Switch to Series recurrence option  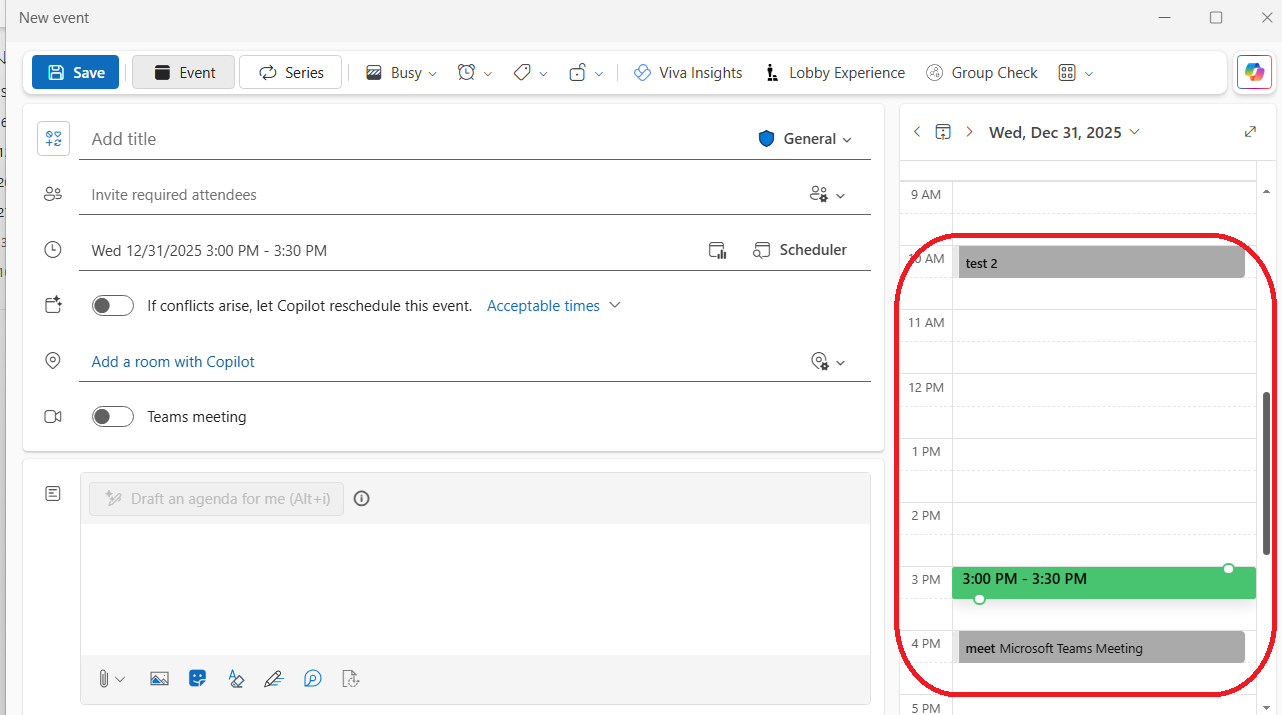point(291,72)
